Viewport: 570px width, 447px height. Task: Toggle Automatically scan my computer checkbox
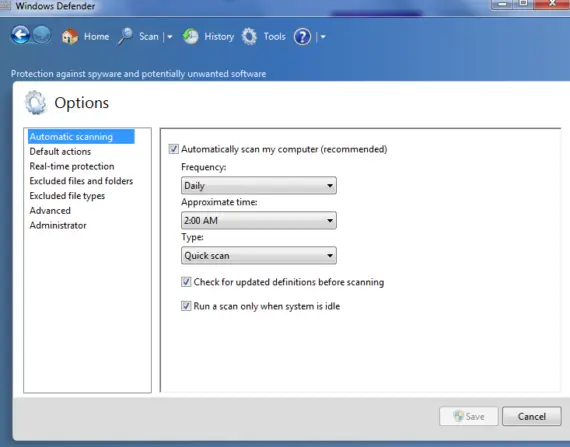173,149
